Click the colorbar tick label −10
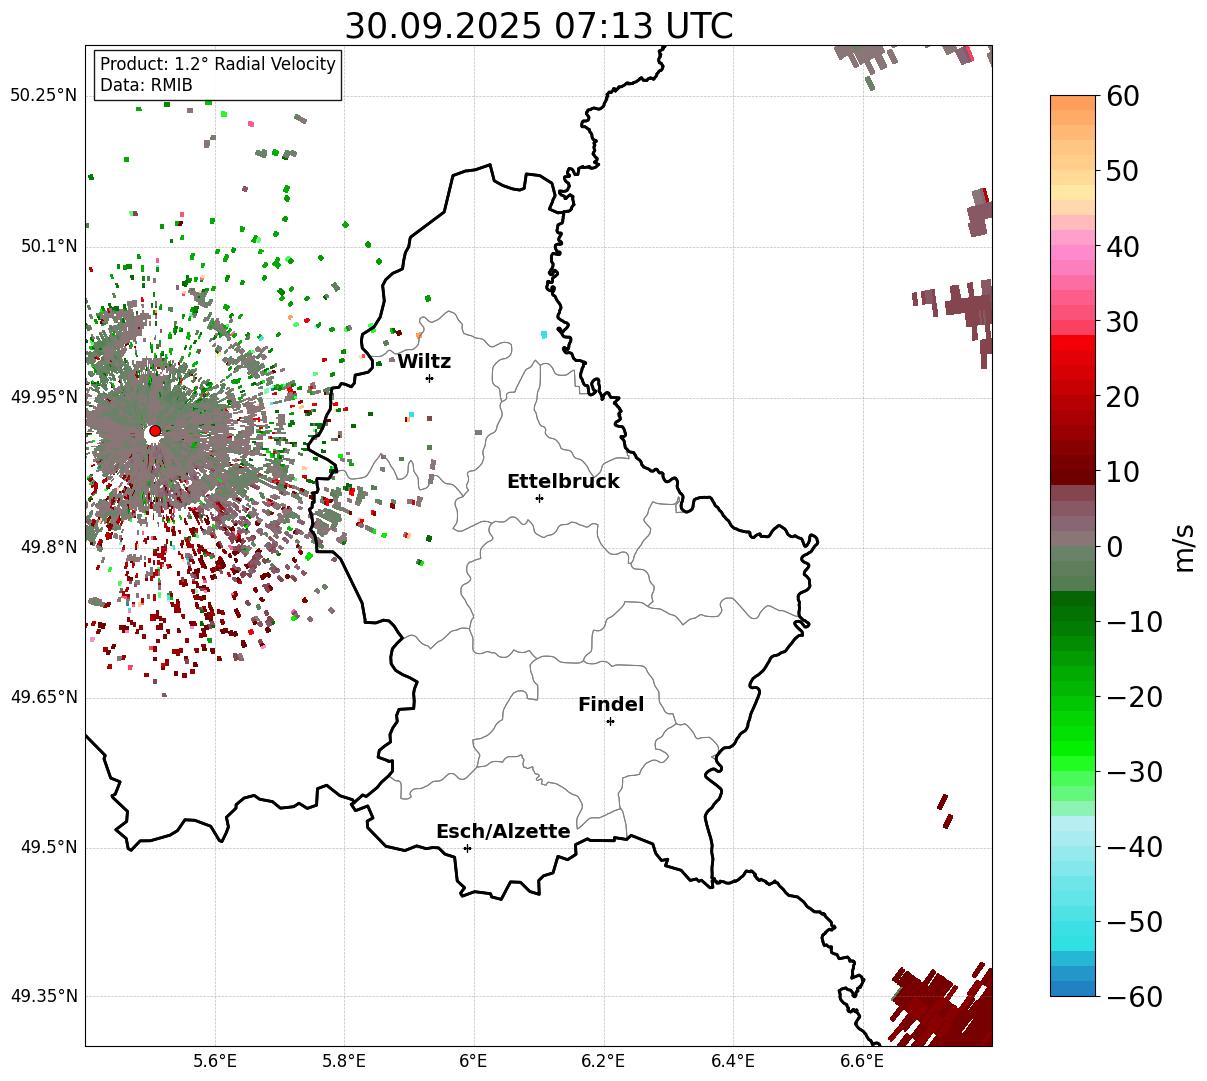The width and height of the screenshot is (1207, 1081). 1134,621
